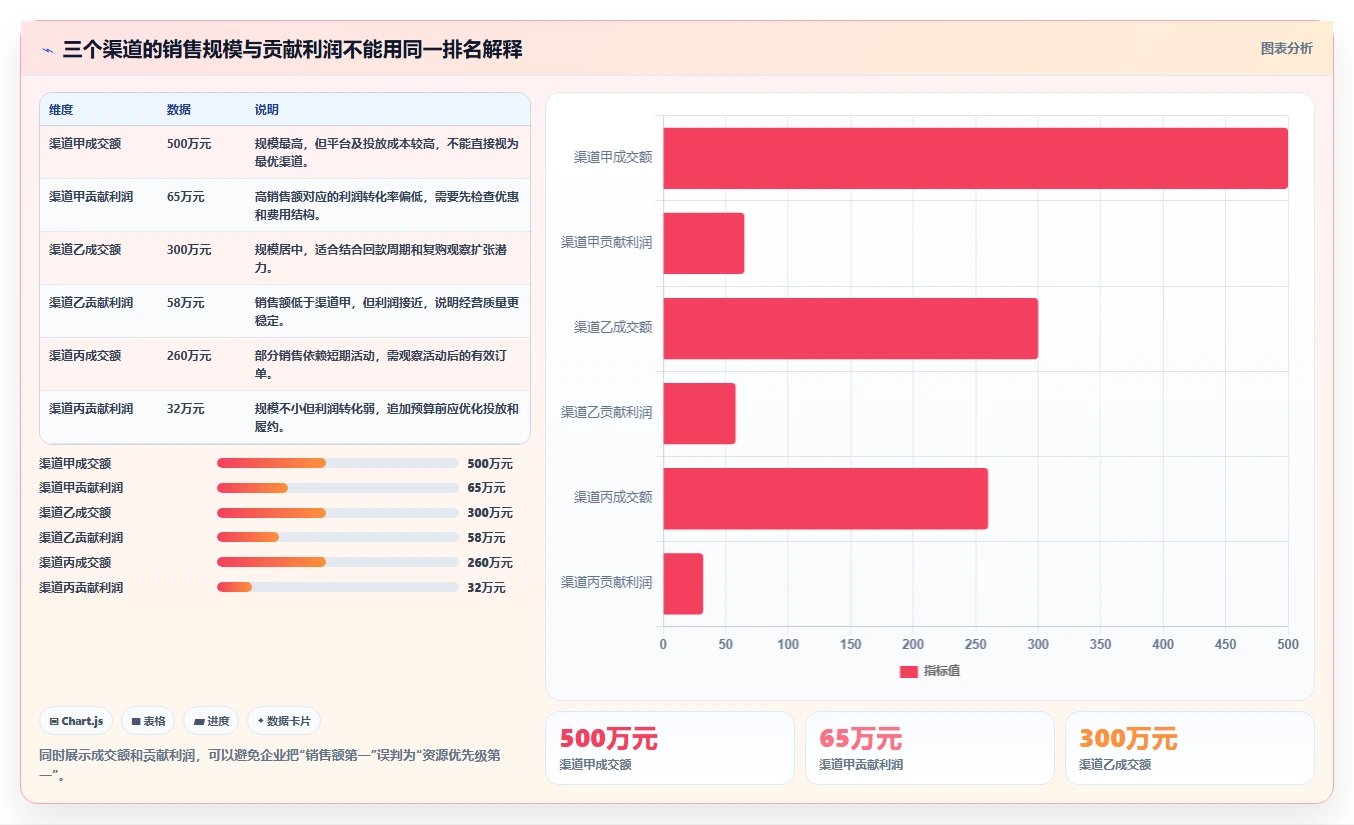This screenshot has width=1354, height=825.
Task: Open the 65万元 渠道甲贡献利润 data card
Action: [x=930, y=748]
